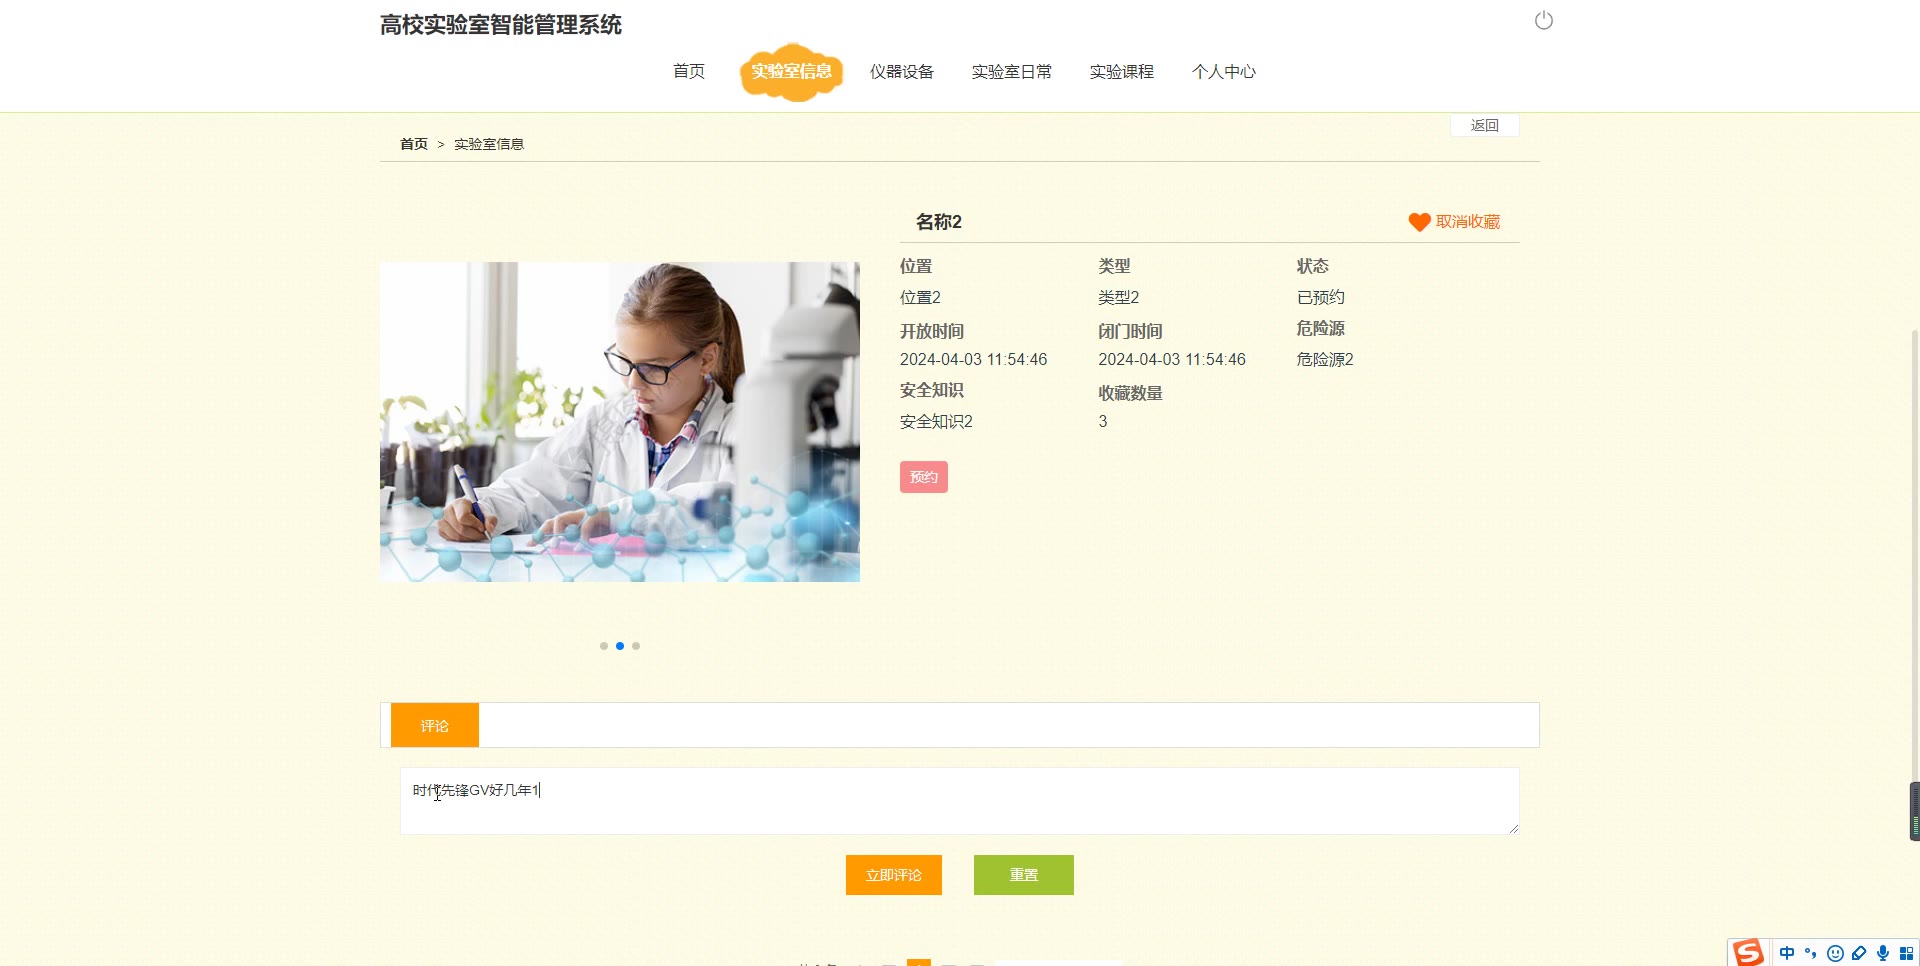Viewport: 1920px width, 966px height.
Task: Open the emoji smiley icon
Action: click(1835, 953)
